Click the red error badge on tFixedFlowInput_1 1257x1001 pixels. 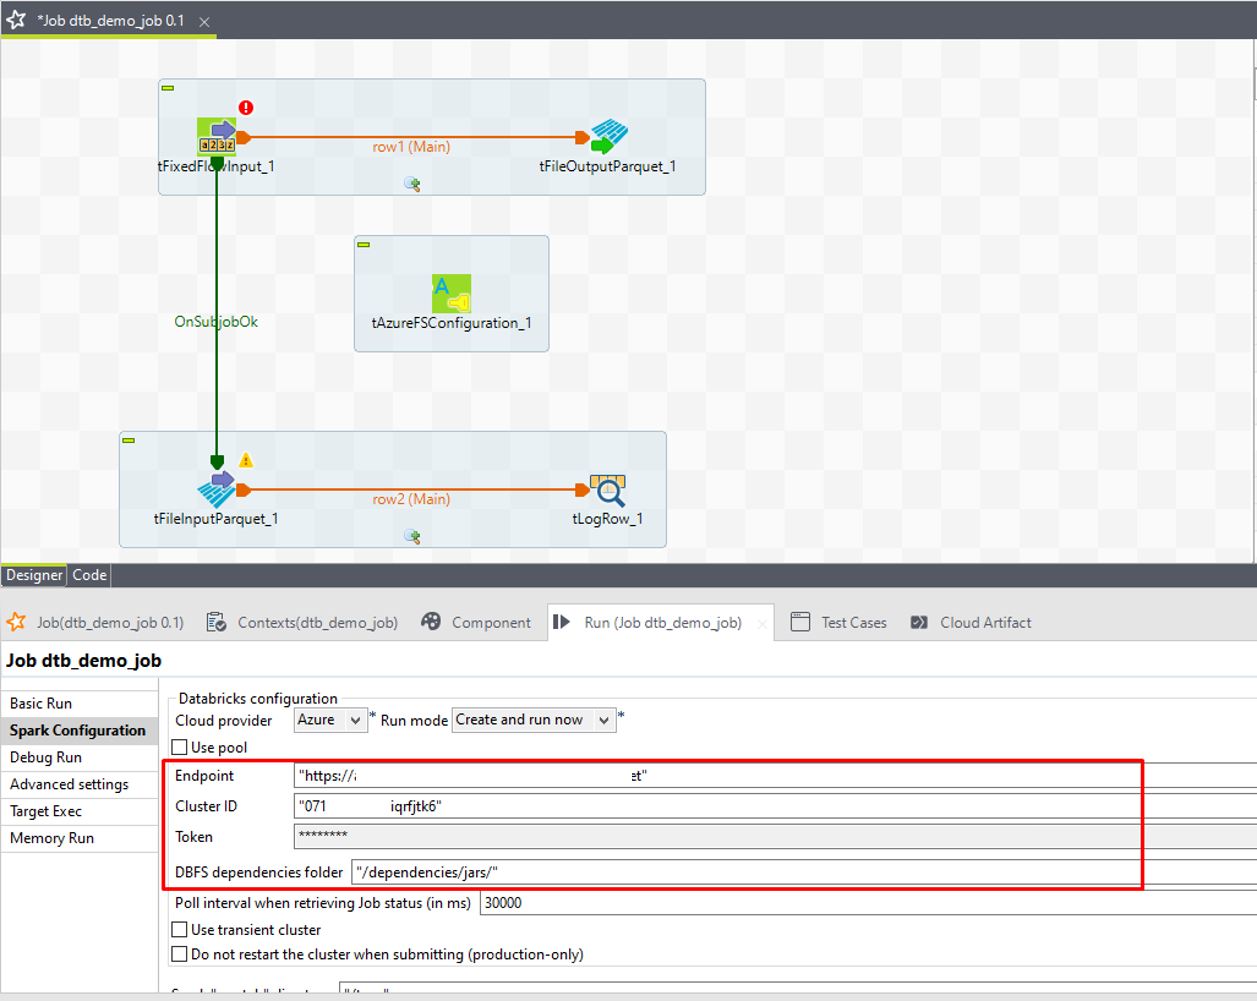(246, 108)
